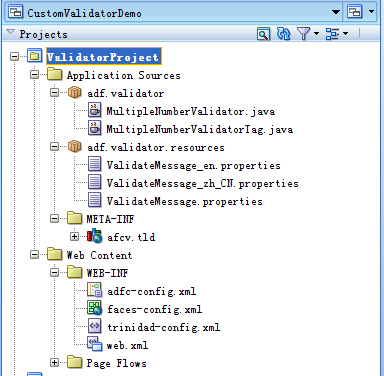Click the faces-config.xml icon
This screenshot has width=384, height=376.
point(95,308)
